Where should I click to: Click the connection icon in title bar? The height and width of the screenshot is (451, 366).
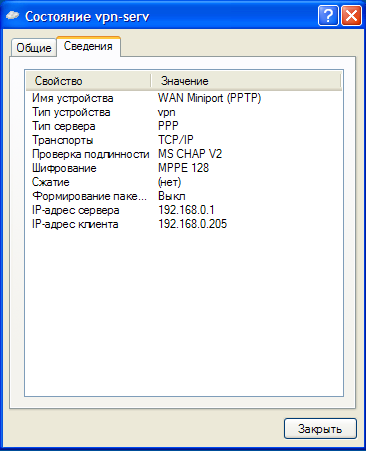(12, 16)
